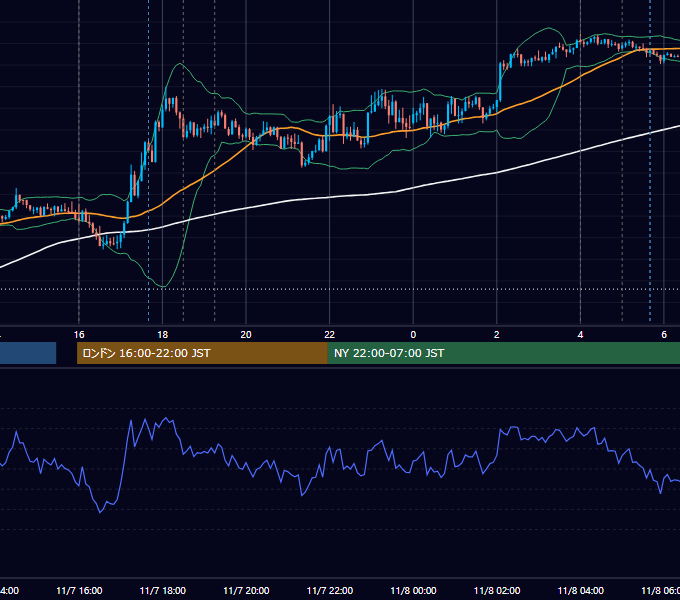Click the 11/8 00:00 date label
The image size is (680, 600).
point(413,590)
